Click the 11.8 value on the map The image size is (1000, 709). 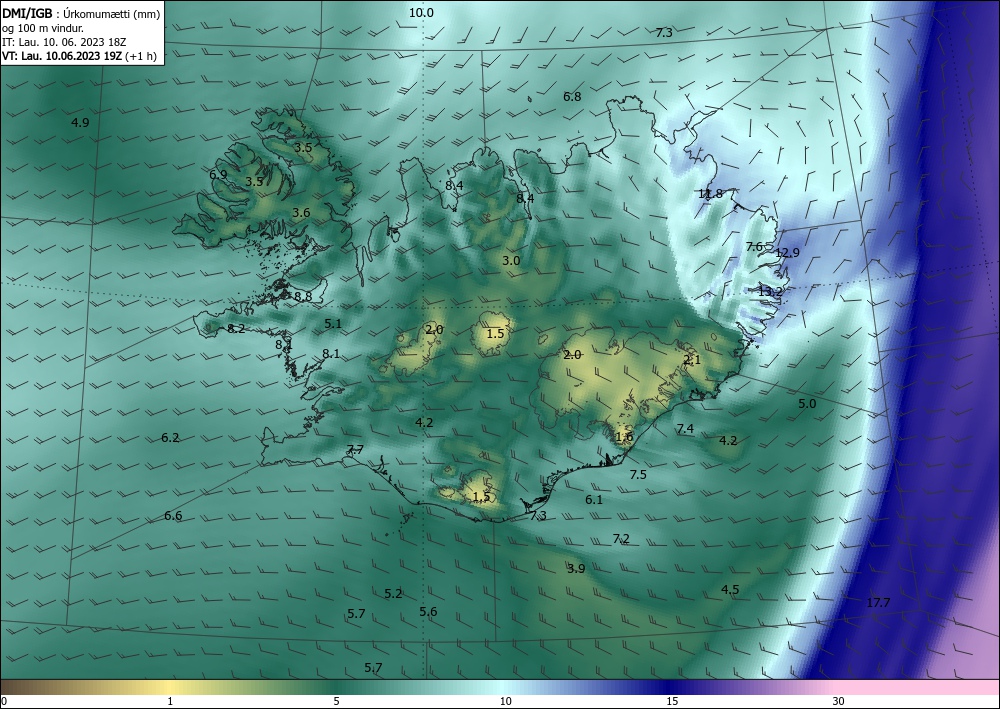[x=710, y=194]
